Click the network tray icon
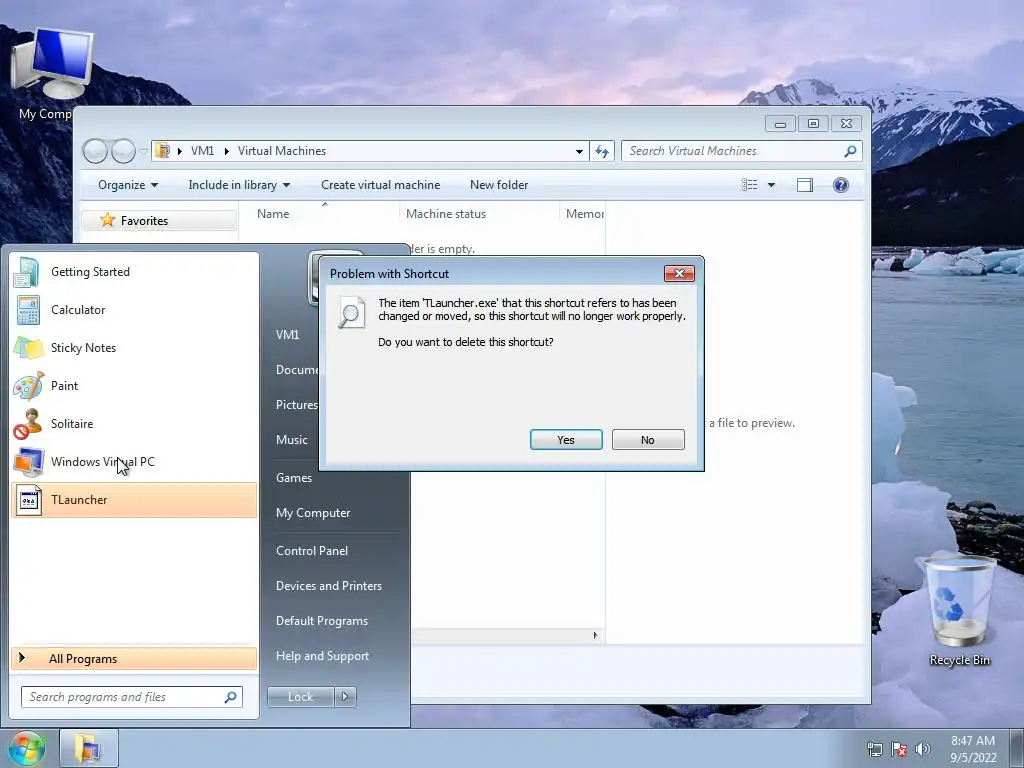The height and width of the screenshot is (768, 1024). 874,749
